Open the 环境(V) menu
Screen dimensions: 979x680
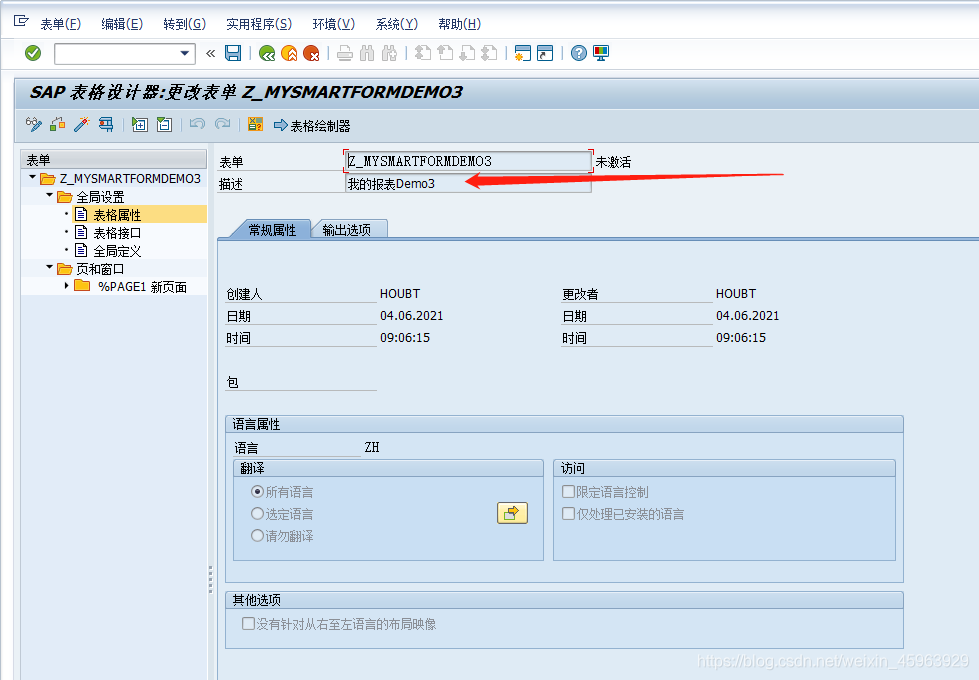coord(333,24)
